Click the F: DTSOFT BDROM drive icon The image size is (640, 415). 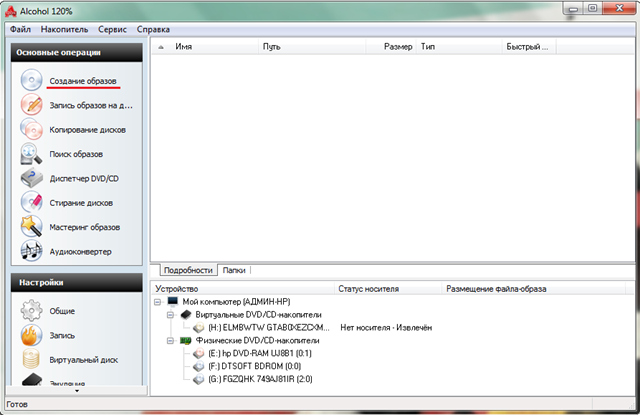click(199, 366)
